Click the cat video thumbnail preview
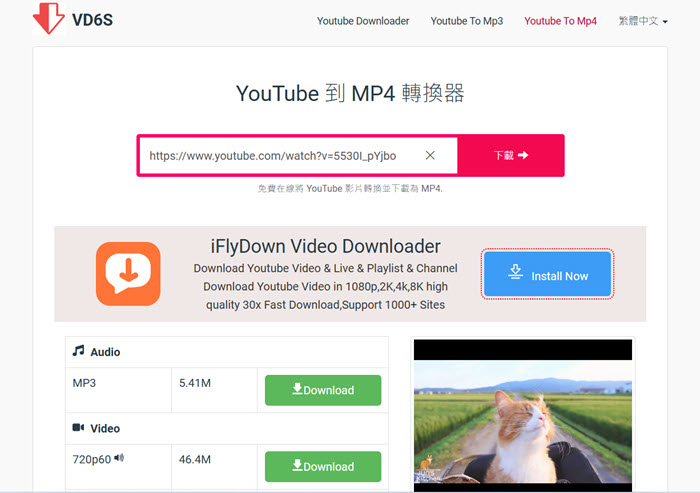The image size is (700, 493). point(523,415)
